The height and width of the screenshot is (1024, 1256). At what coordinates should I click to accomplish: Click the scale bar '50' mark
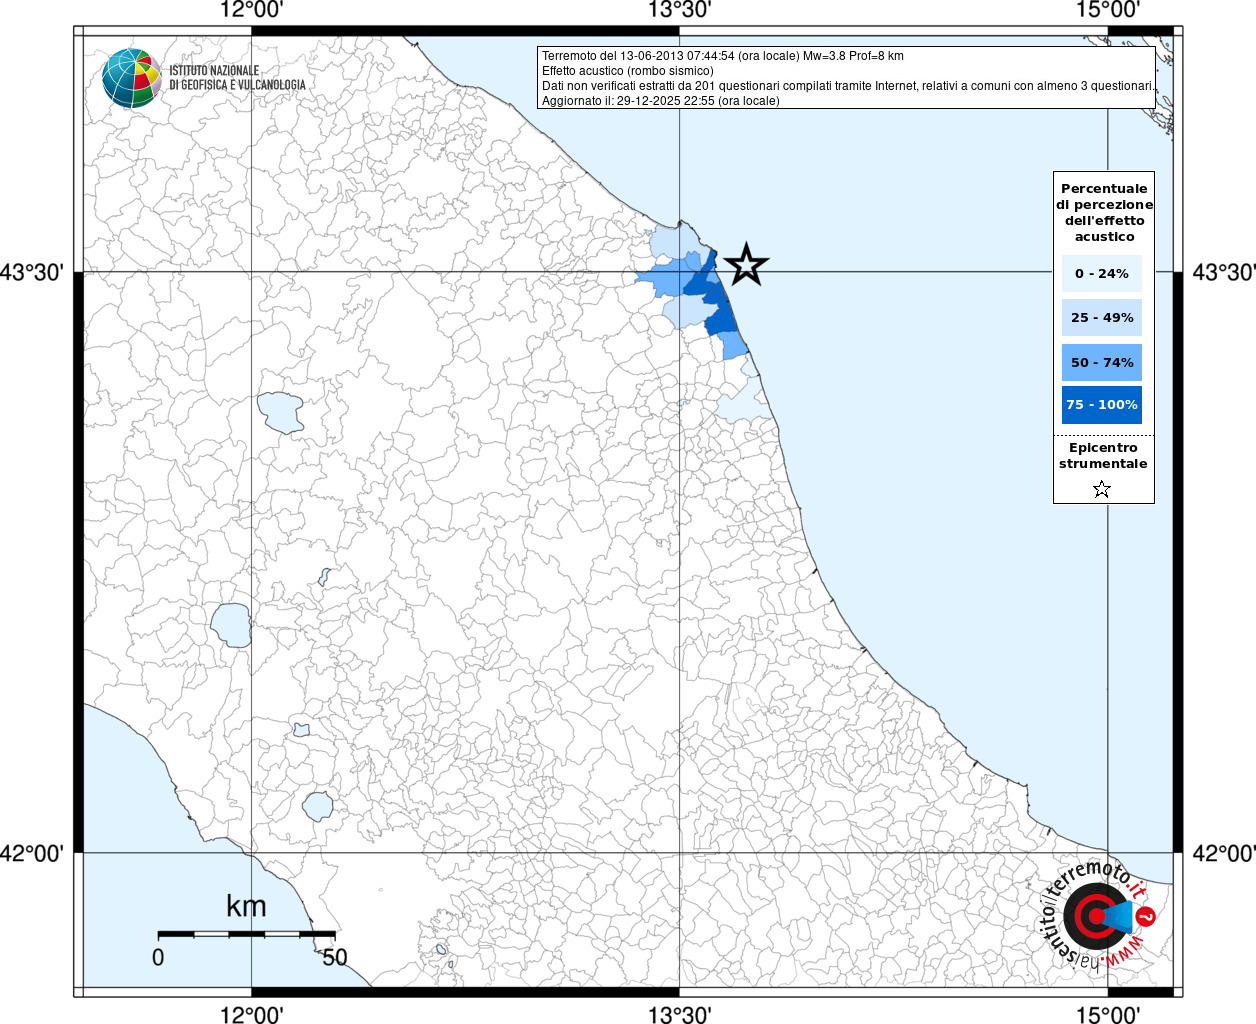point(334,957)
